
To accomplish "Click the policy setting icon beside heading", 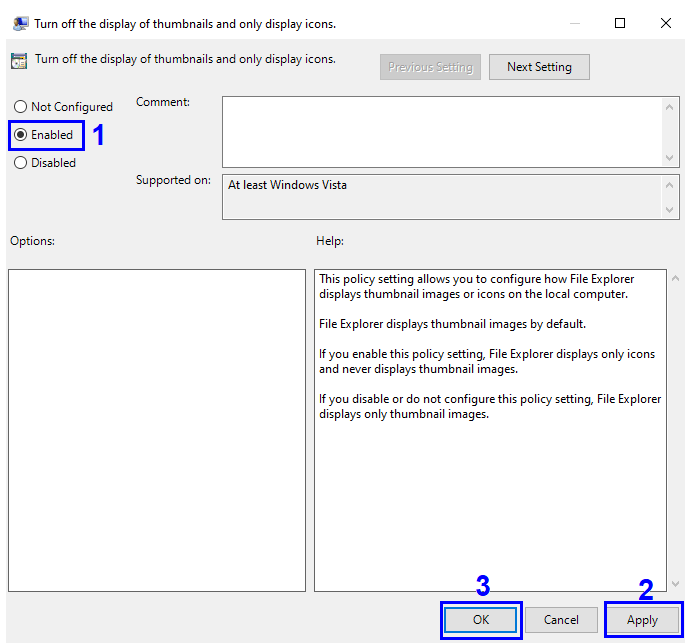I will click(19, 61).
